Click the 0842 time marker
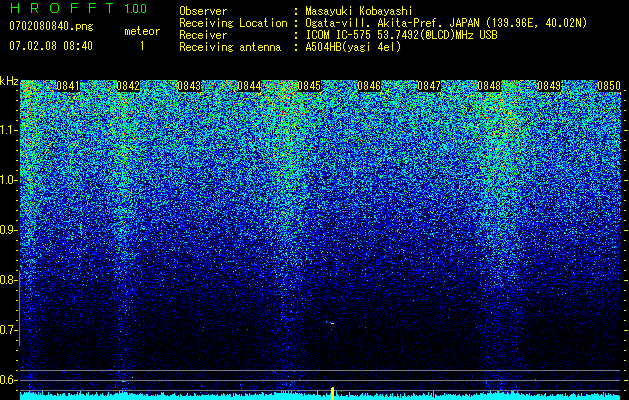629x400 pixels. pos(128,86)
